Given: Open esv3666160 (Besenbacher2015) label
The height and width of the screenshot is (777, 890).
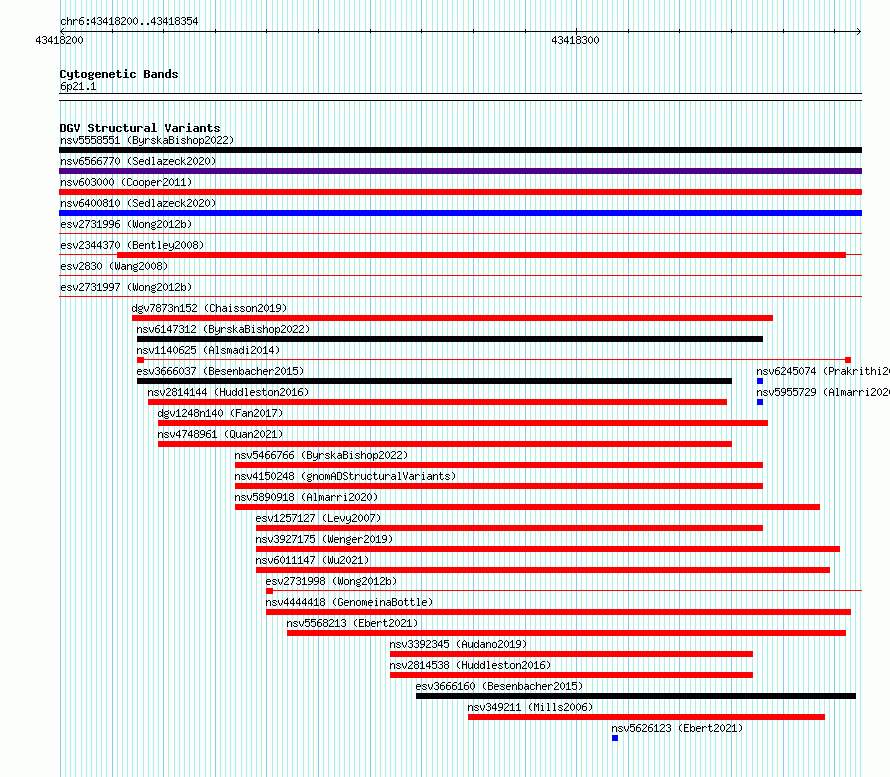Looking at the screenshot, I should (x=499, y=686).
